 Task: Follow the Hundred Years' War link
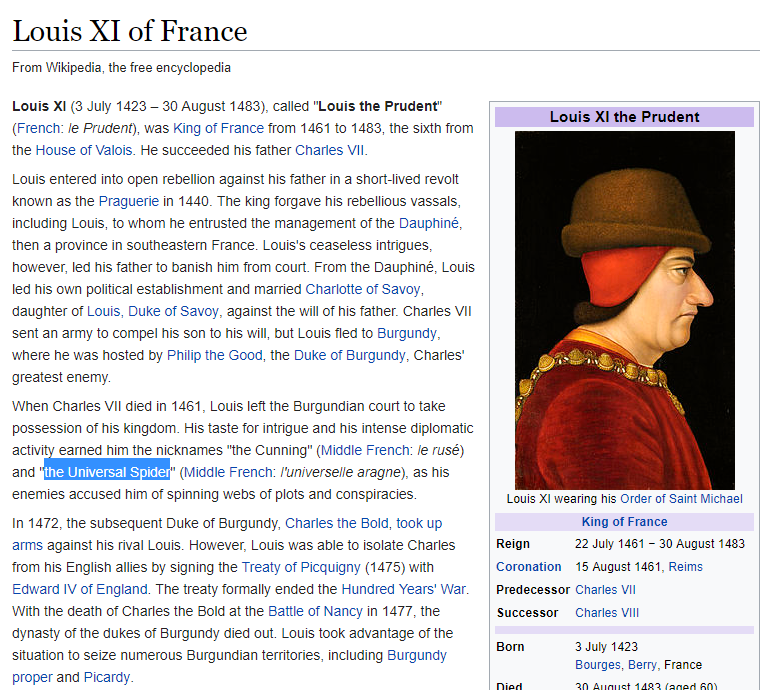pyautogui.click(x=403, y=590)
